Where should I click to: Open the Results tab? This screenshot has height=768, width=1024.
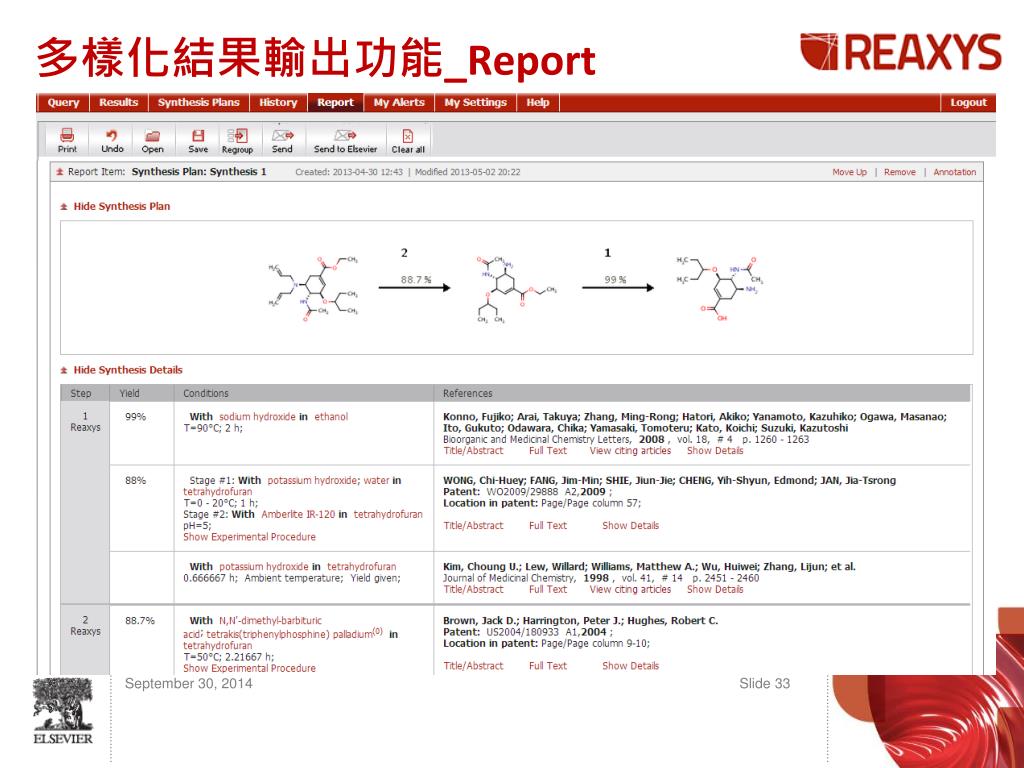(x=118, y=103)
